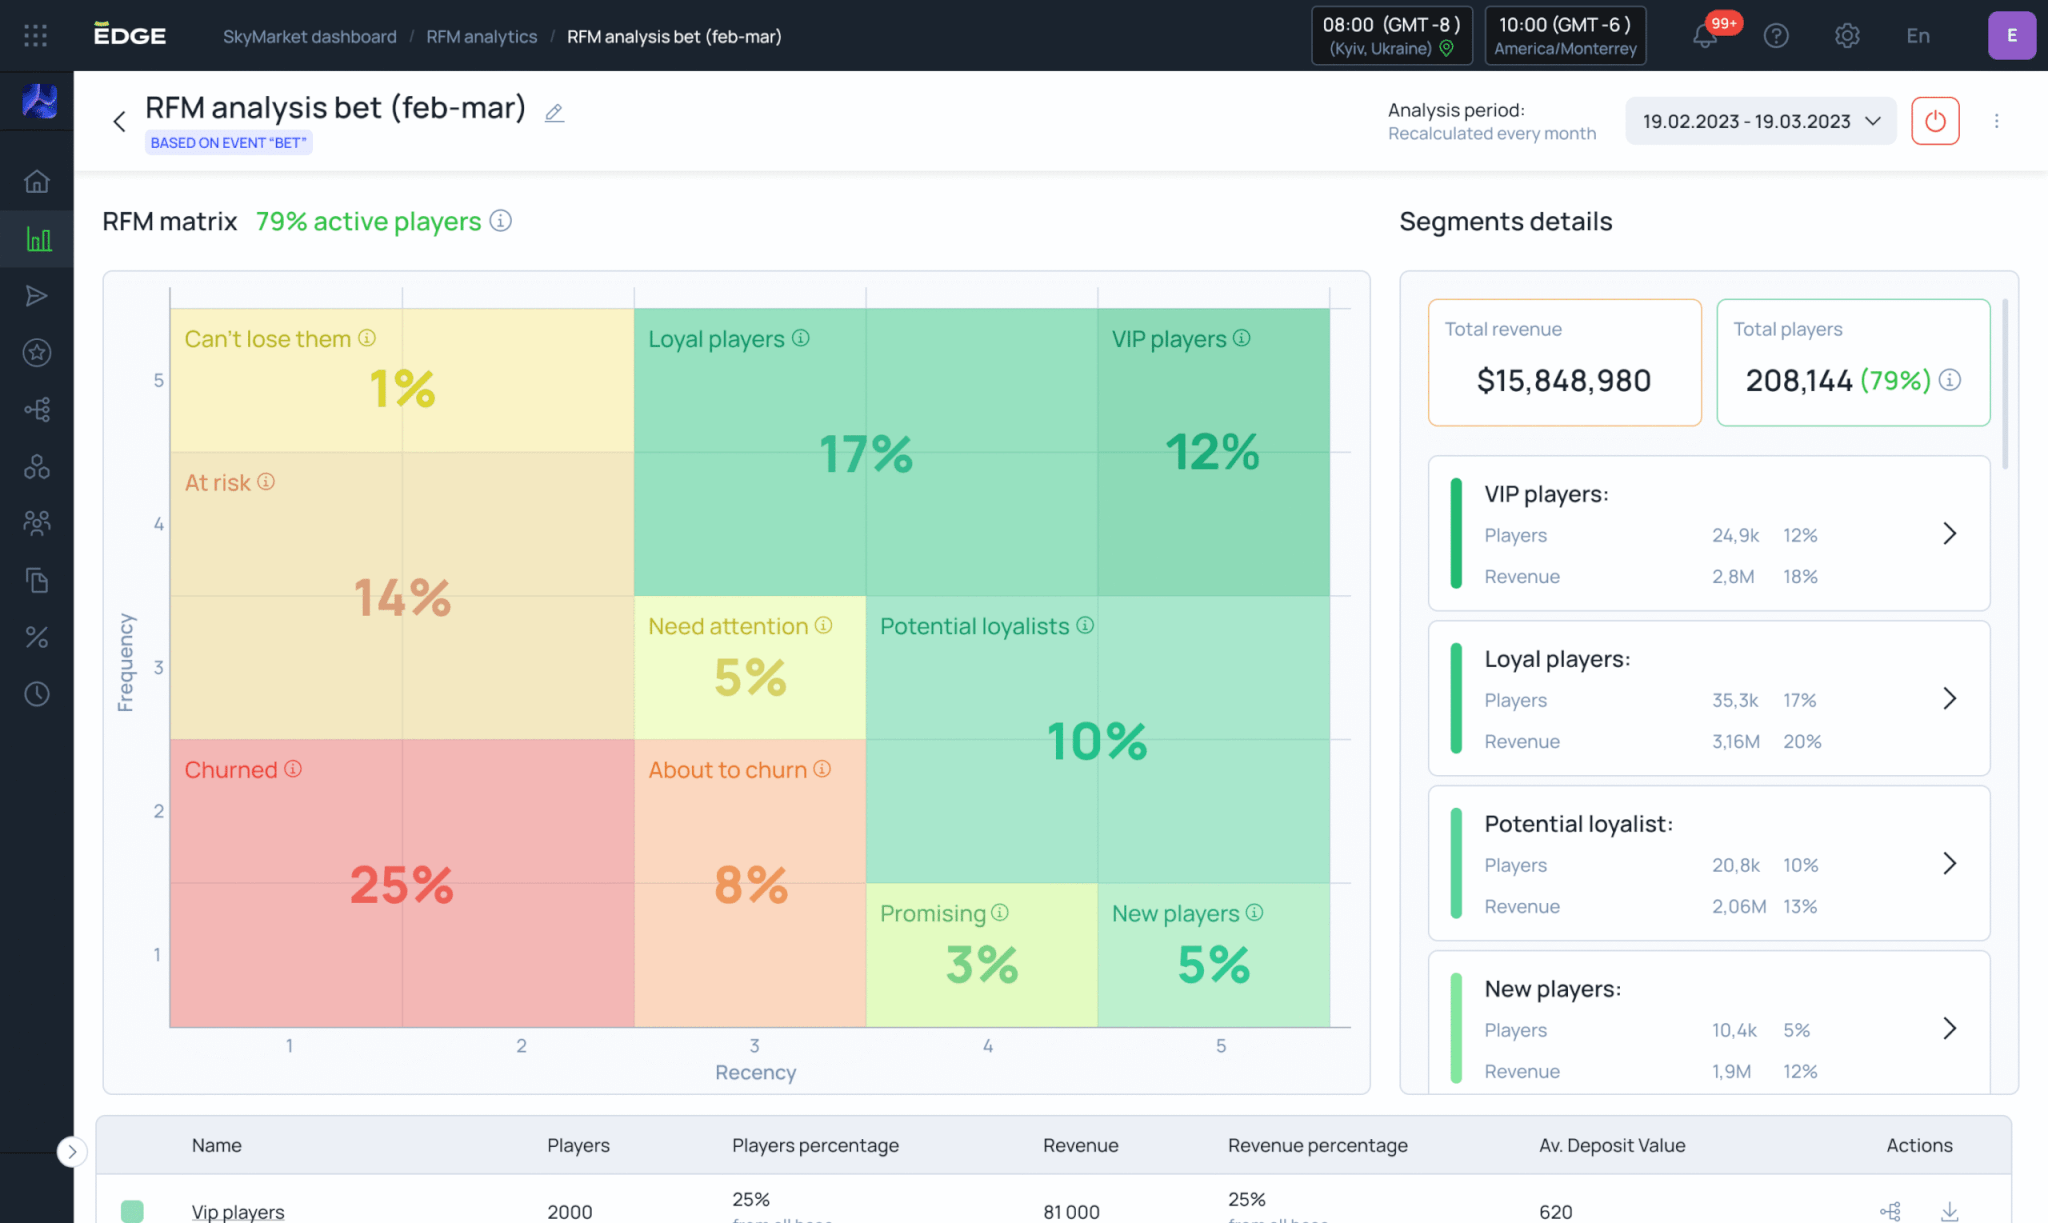Expand Loyal players segment details
The image size is (2048, 1223).
(1949, 698)
